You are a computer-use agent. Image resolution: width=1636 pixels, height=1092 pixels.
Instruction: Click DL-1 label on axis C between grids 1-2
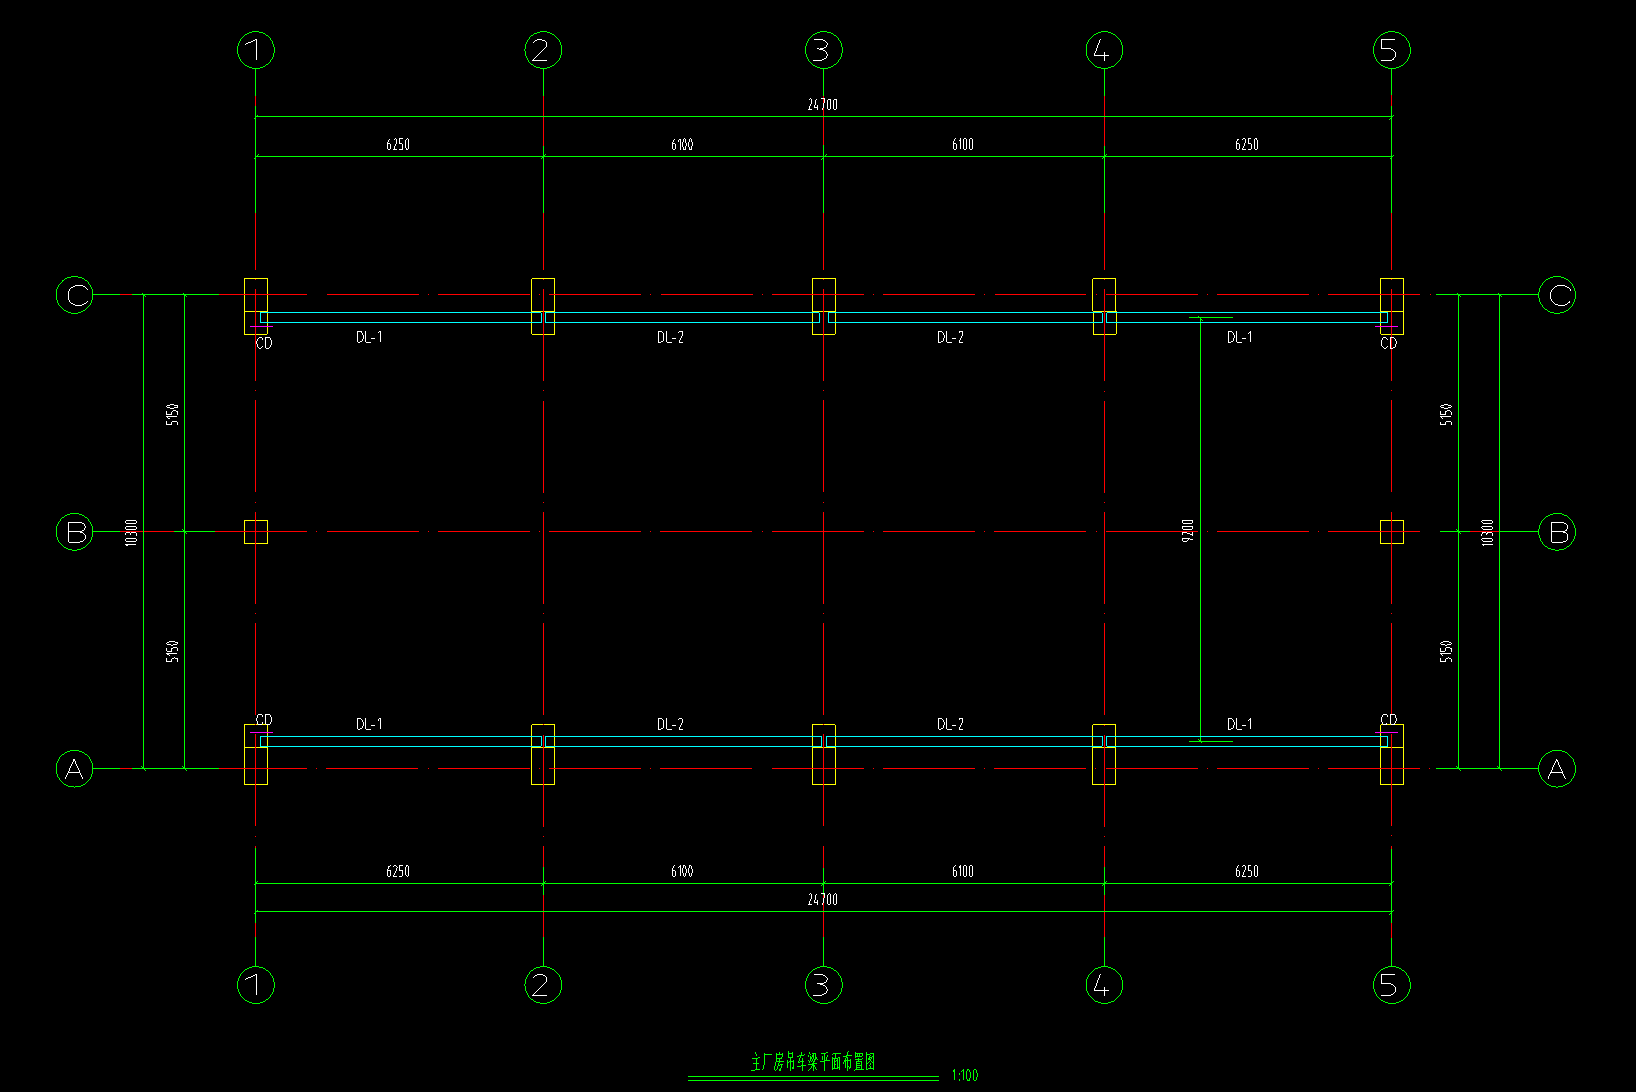pyautogui.click(x=369, y=338)
